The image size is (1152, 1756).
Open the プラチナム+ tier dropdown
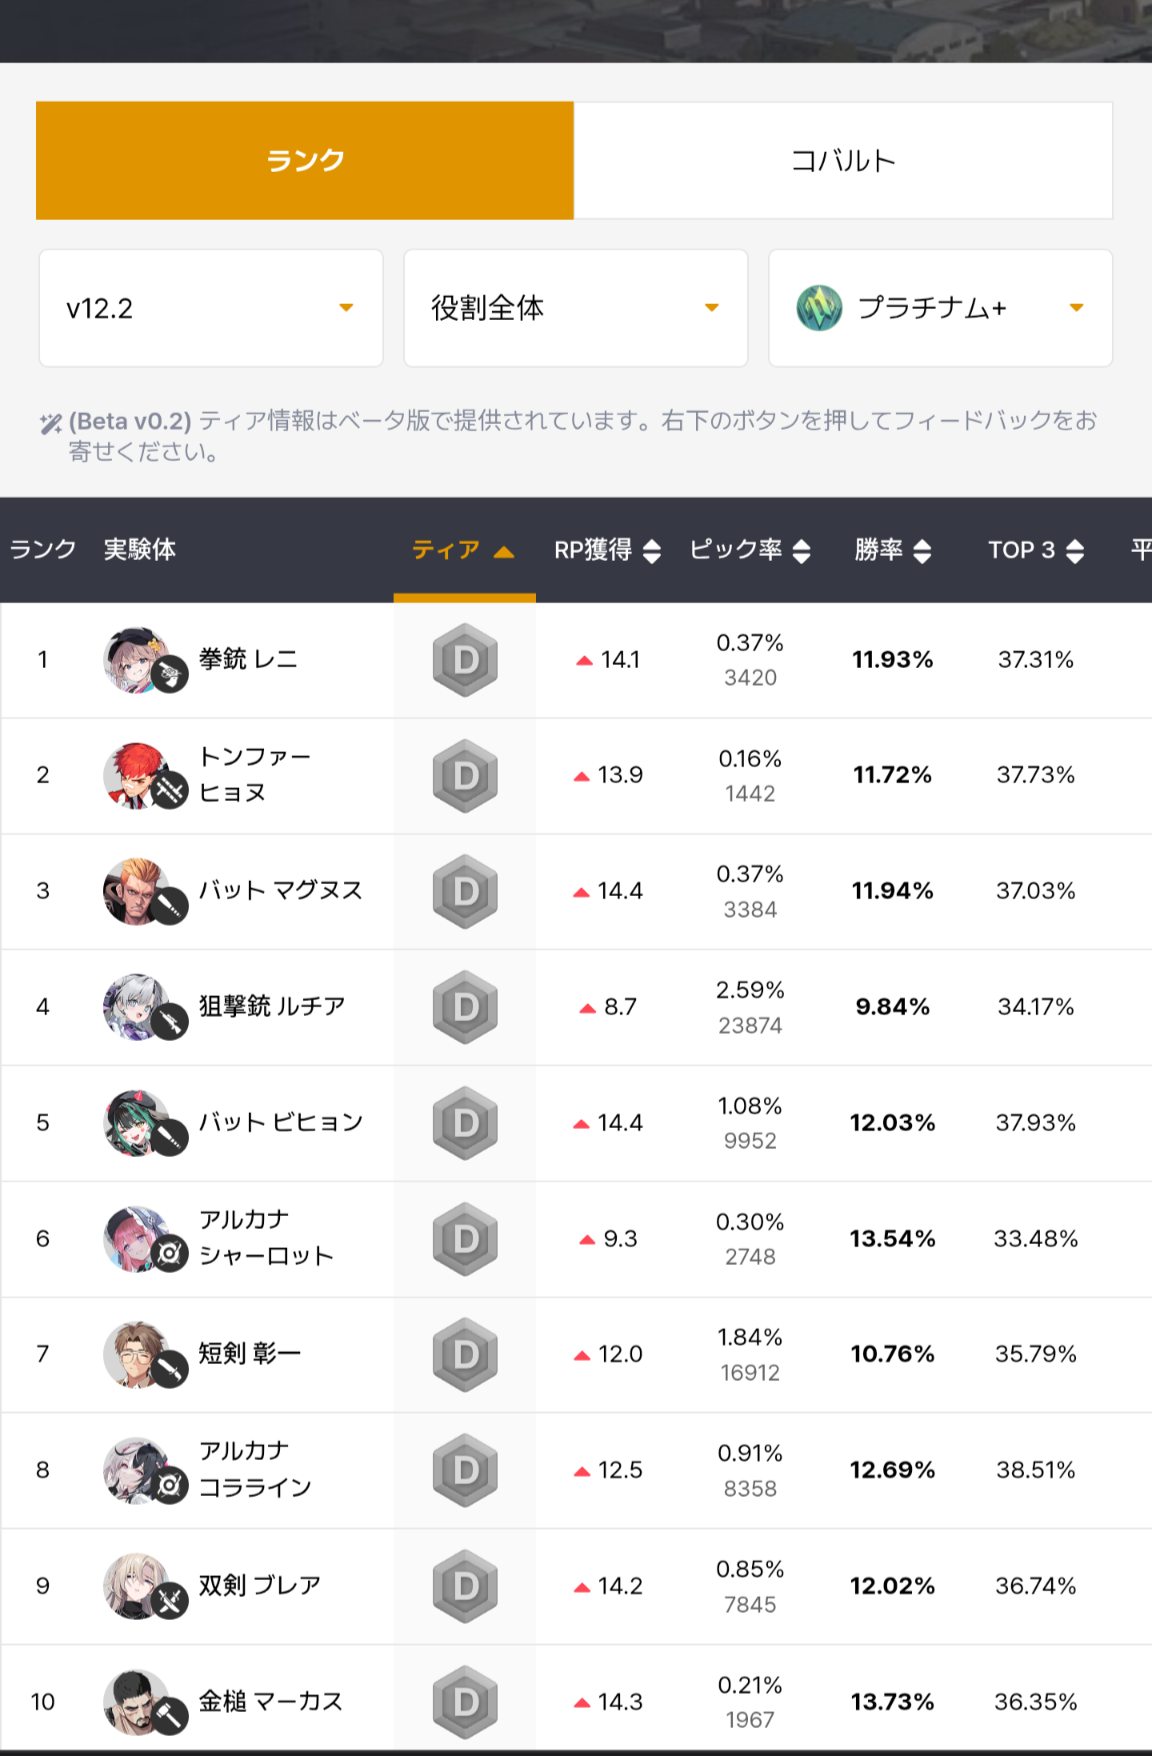940,308
